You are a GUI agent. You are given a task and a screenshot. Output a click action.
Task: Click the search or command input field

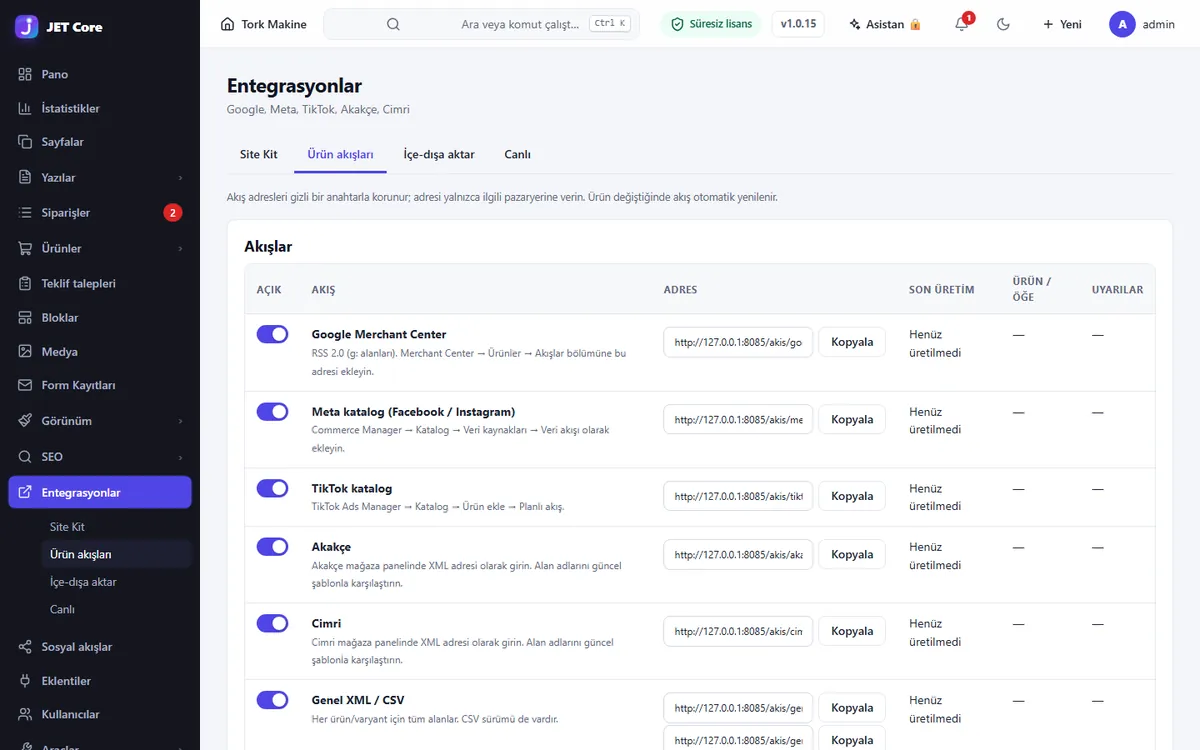(x=481, y=24)
